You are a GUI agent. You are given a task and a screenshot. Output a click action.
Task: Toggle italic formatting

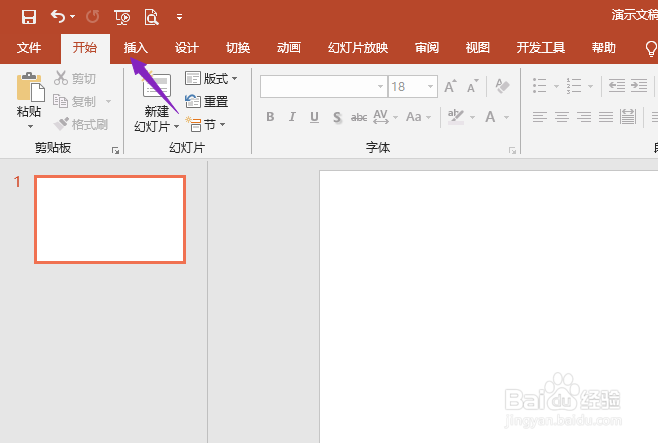tap(292, 117)
